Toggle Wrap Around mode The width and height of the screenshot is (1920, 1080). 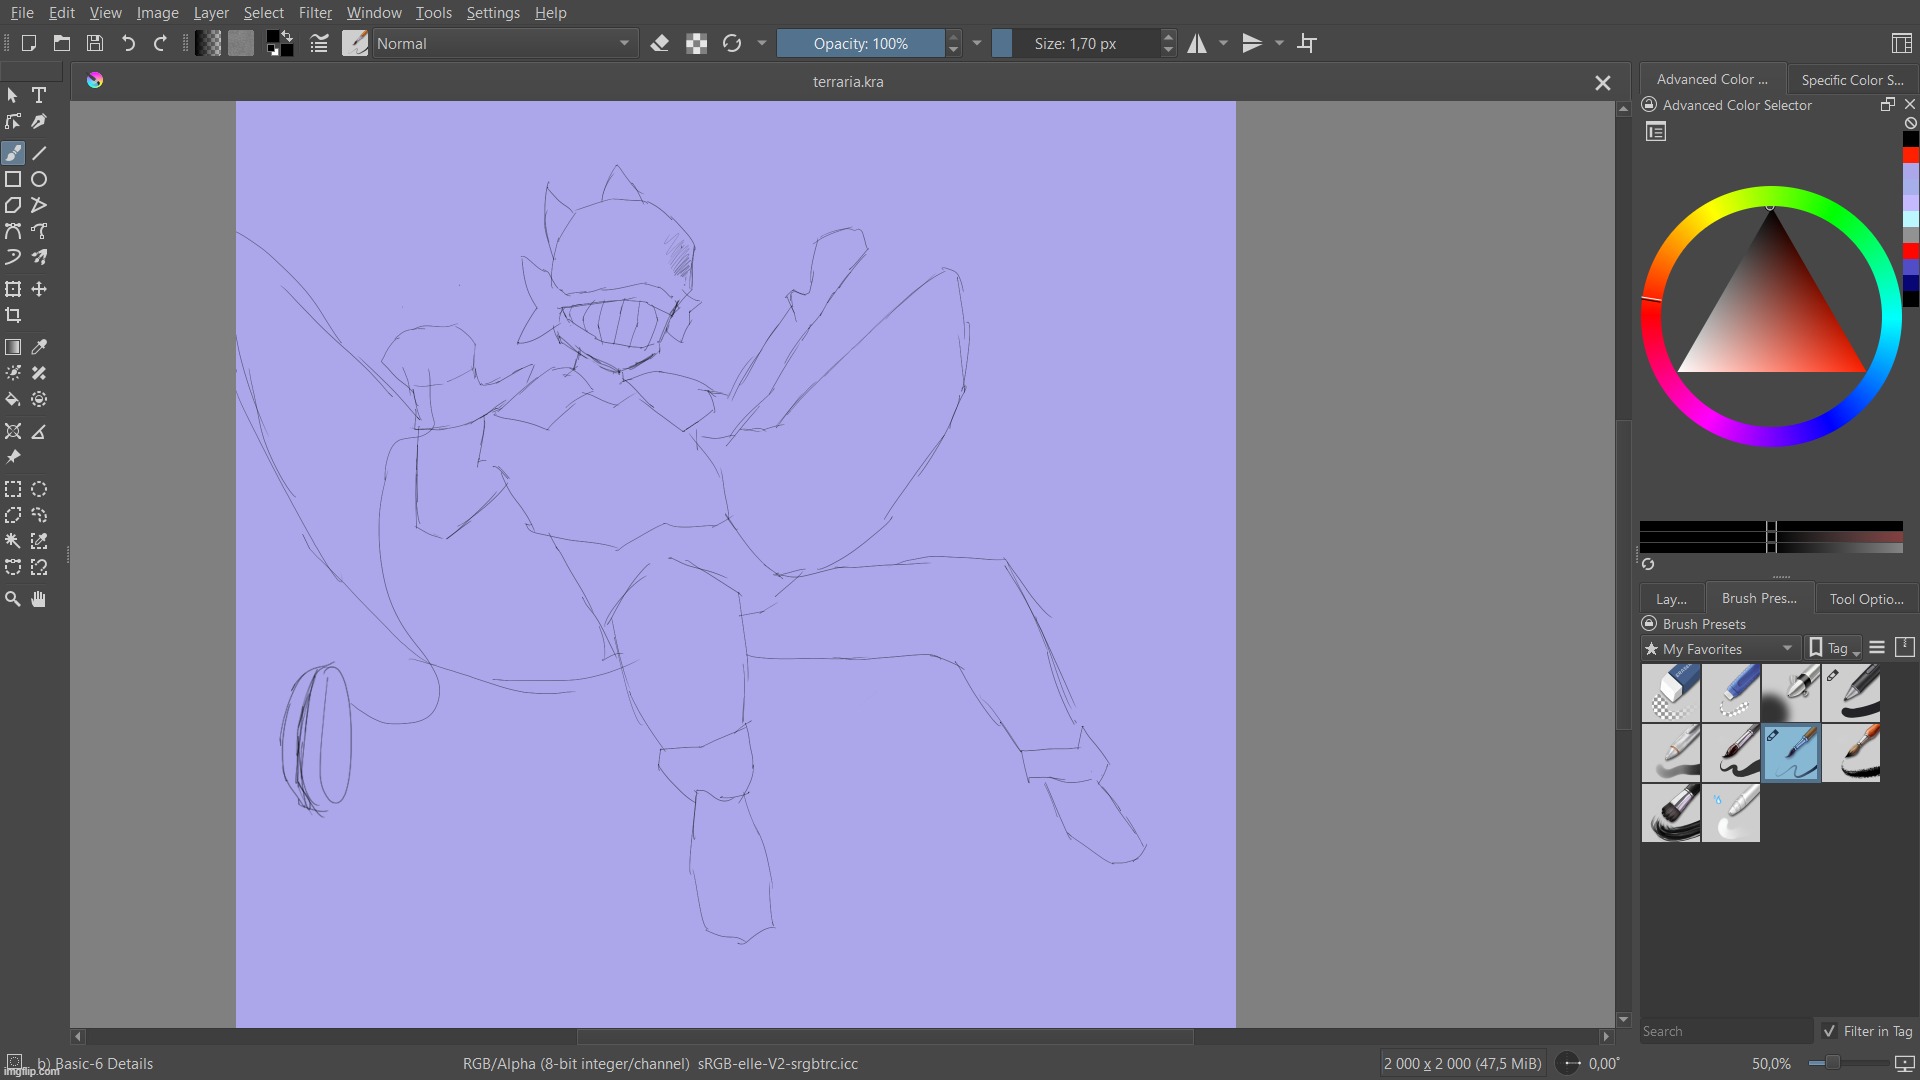(1307, 43)
